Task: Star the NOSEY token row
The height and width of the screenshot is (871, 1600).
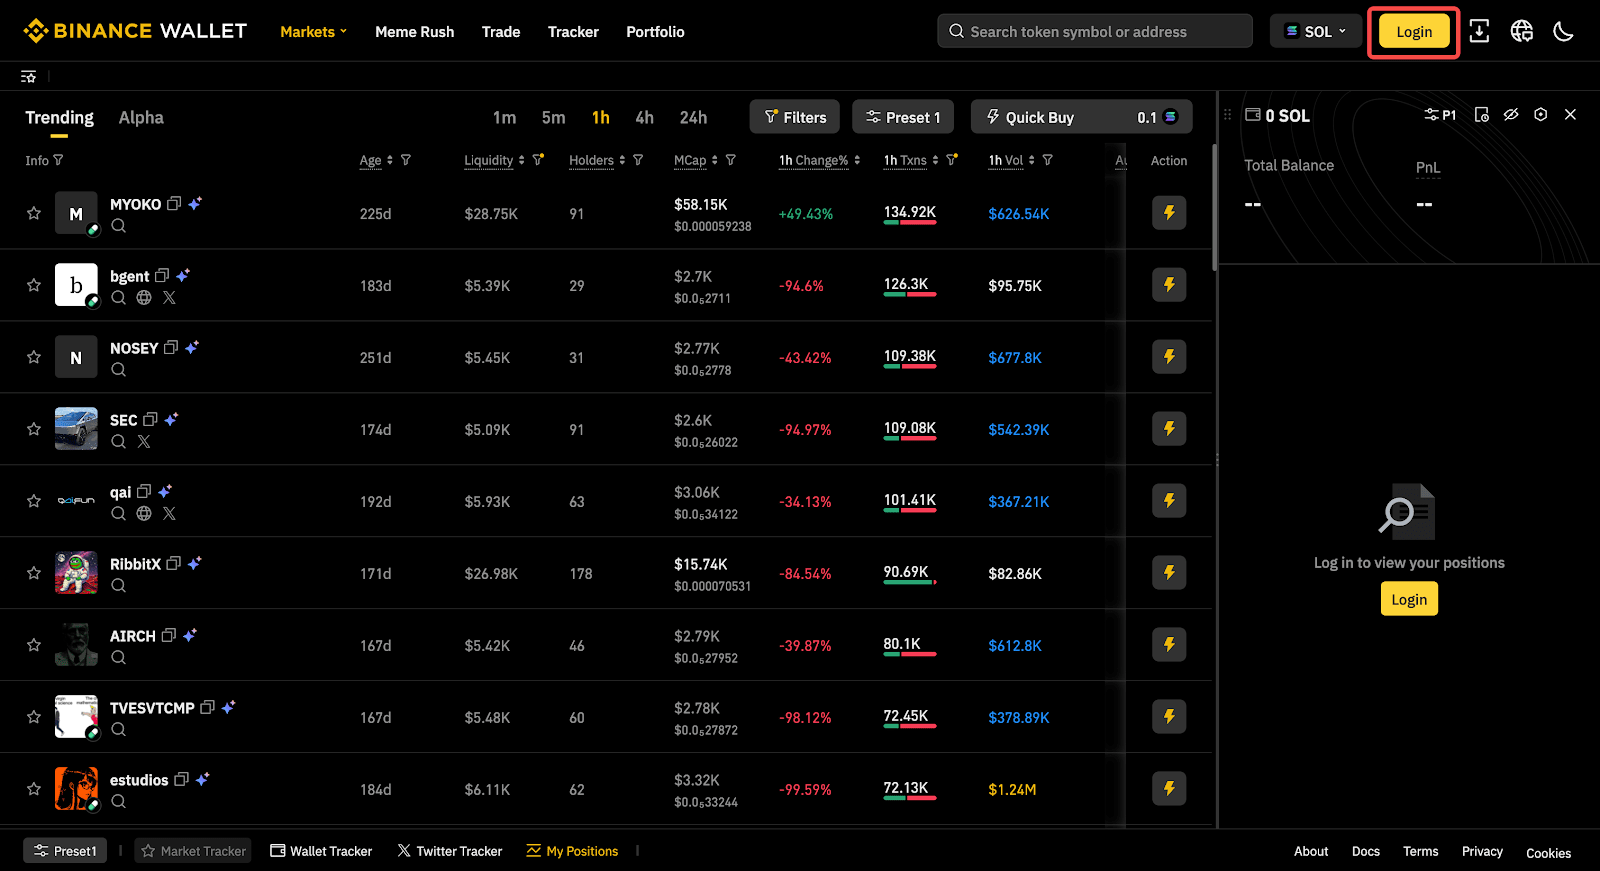Action: pyautogui.click(x=34, y=357)
